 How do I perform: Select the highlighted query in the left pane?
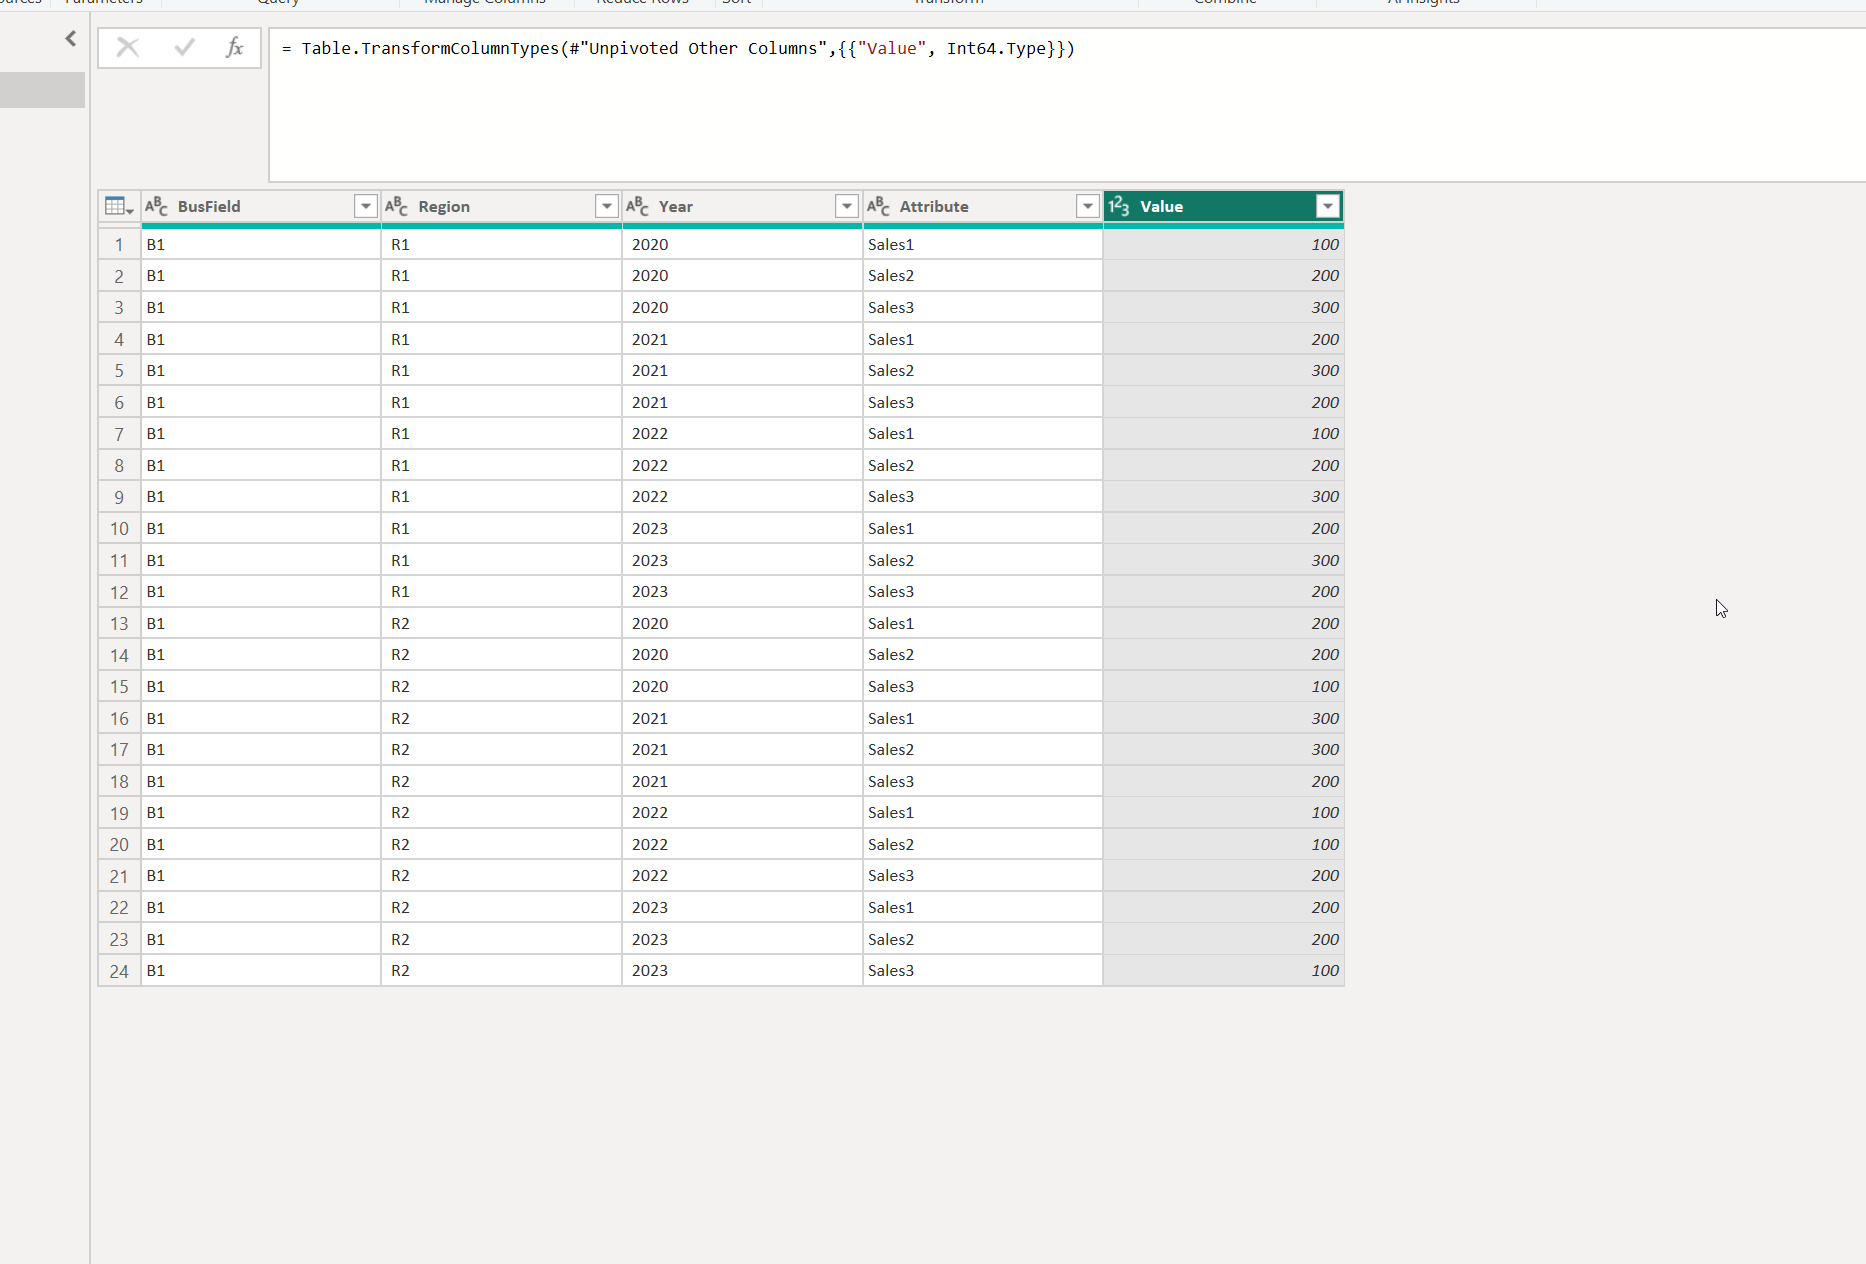pos(42,90)
